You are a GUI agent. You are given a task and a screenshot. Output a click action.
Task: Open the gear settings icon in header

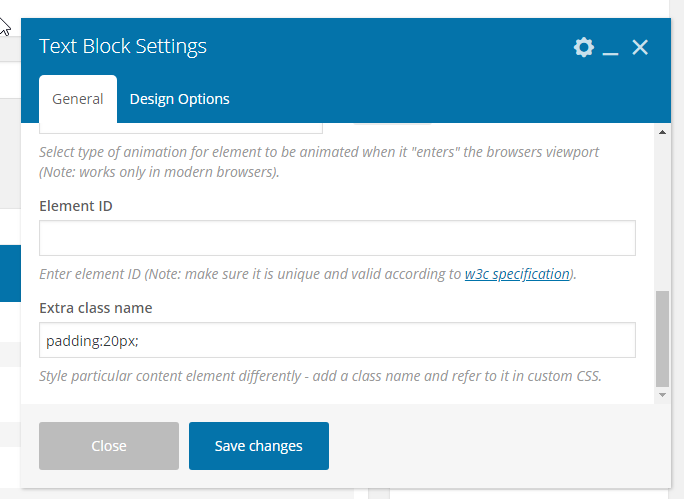pos(584,47)
